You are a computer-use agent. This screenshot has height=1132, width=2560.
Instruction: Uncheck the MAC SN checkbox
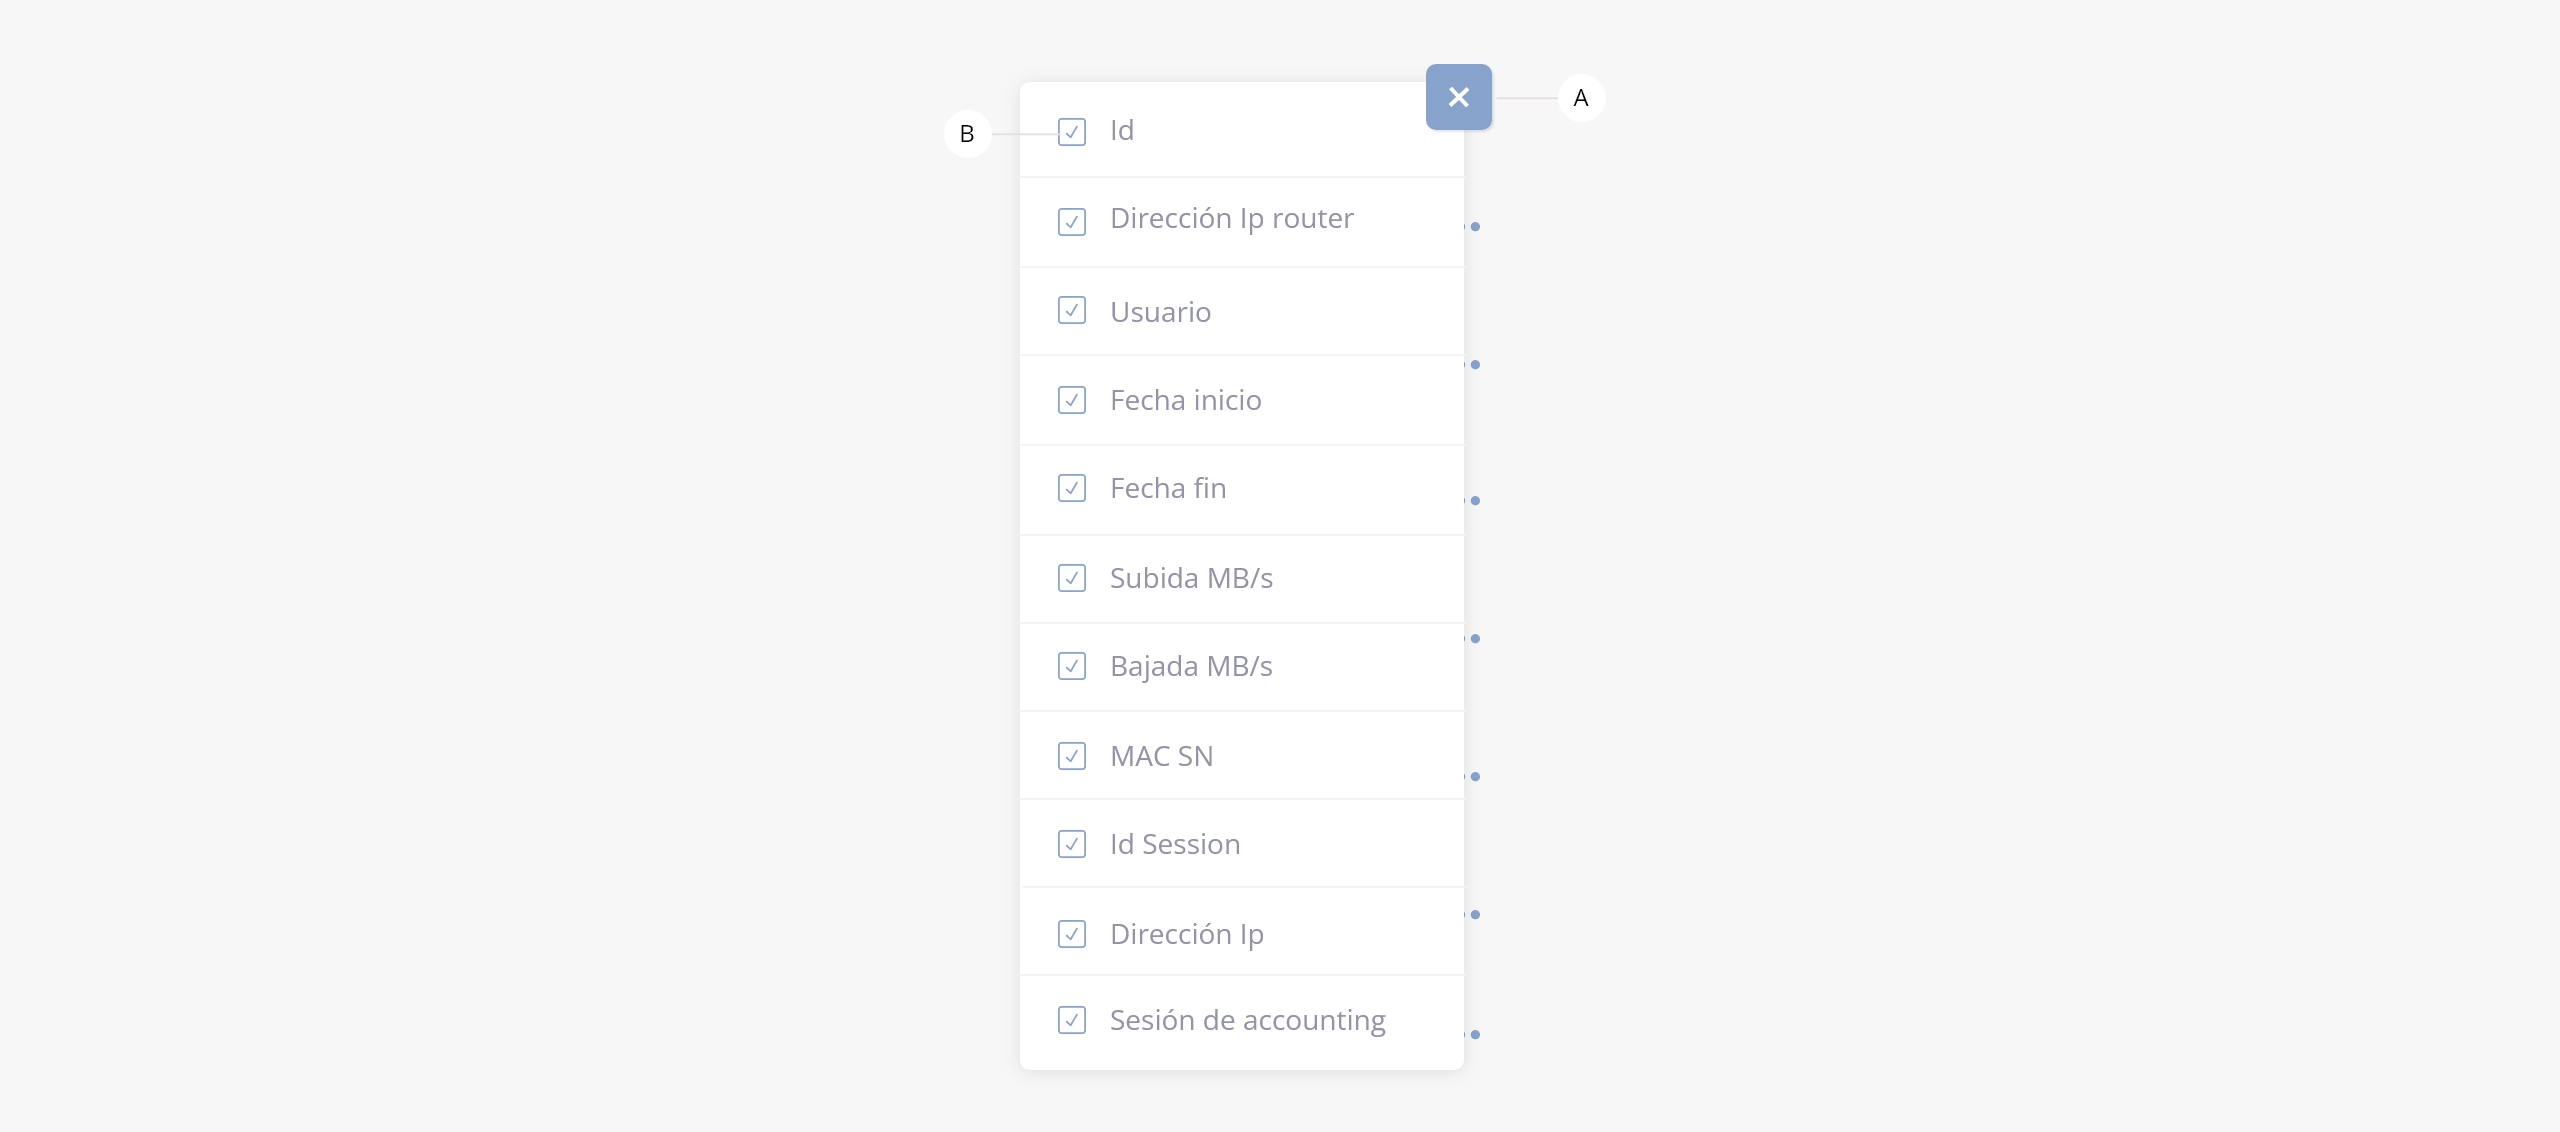click(1071, 756)
